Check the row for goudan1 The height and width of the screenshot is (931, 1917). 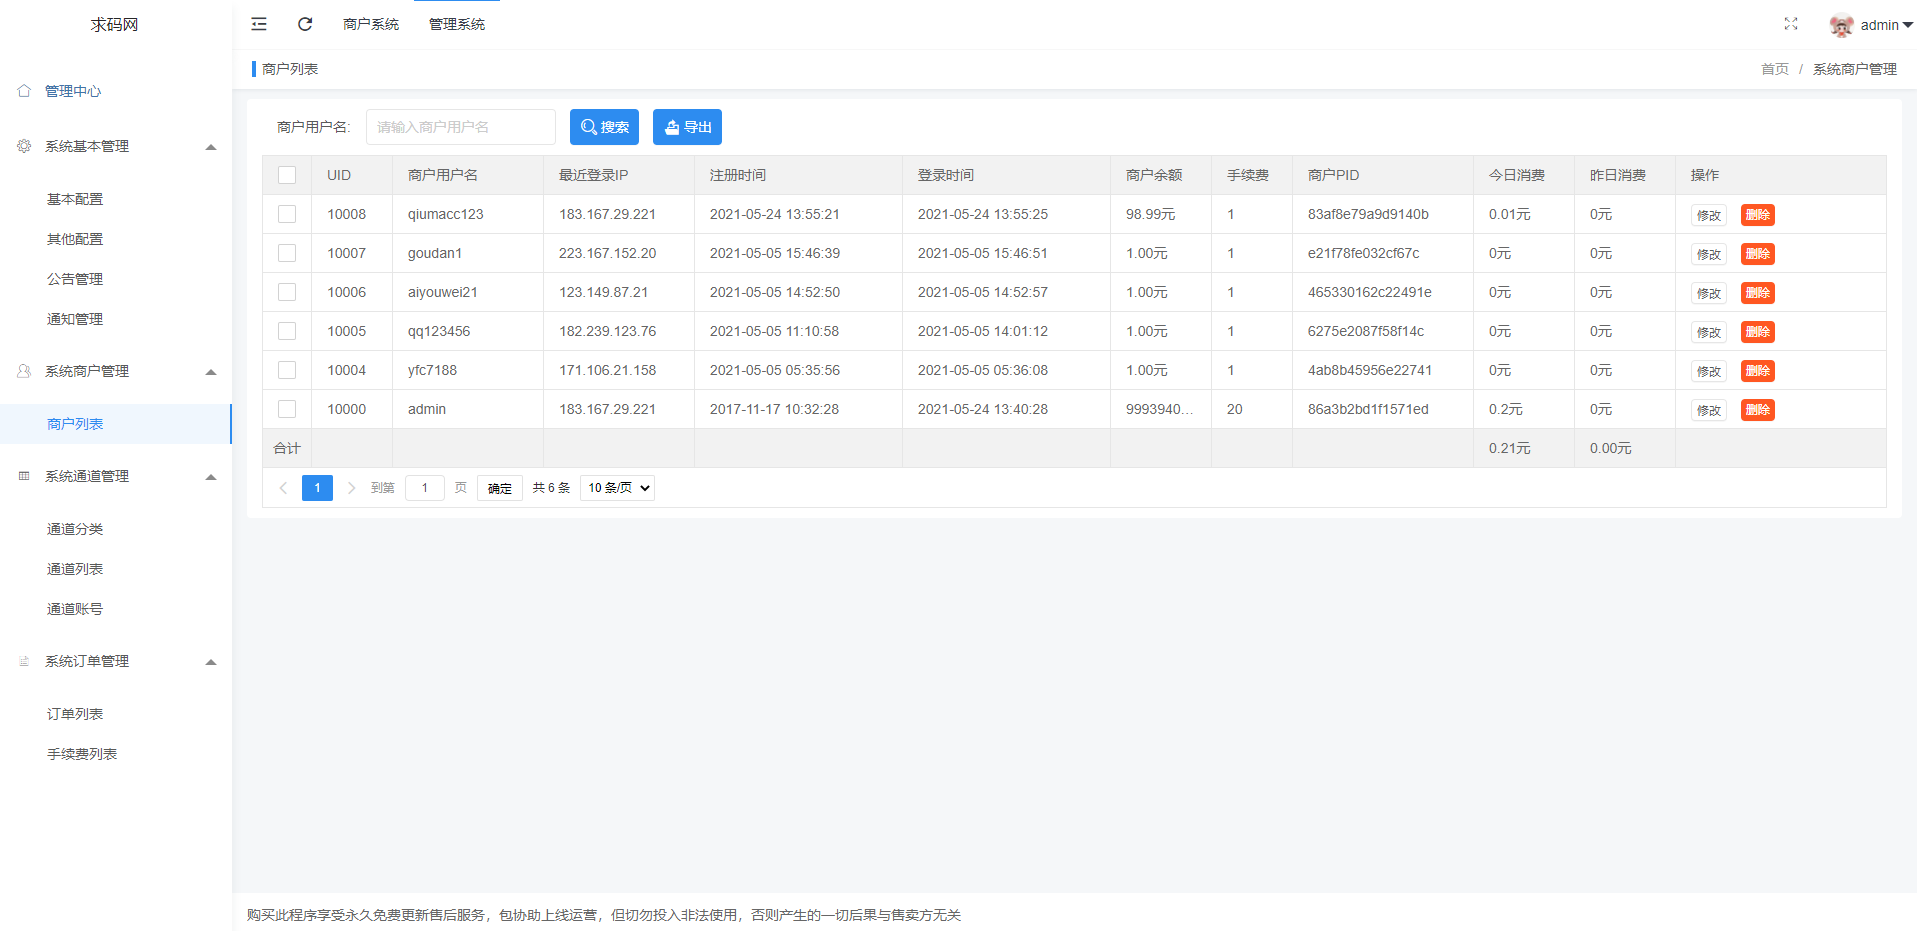pyautogui.click(x=287, y=253)
